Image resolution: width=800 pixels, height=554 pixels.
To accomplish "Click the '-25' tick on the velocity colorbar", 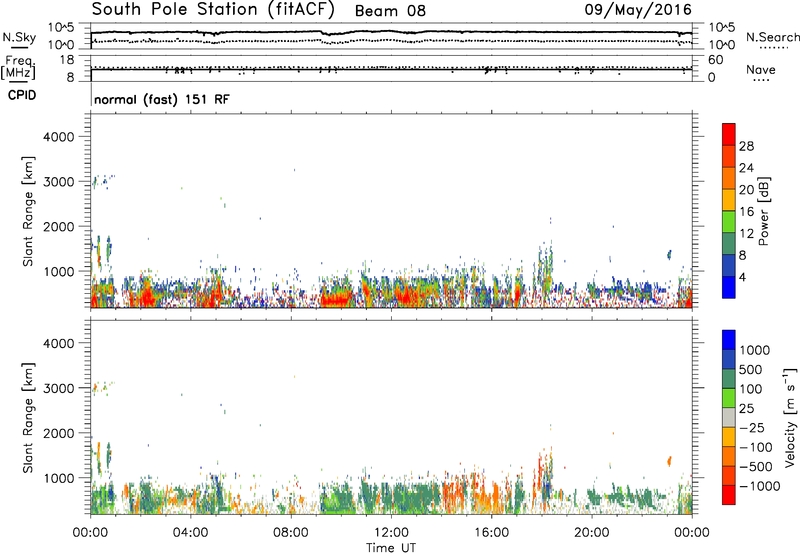I will [x=752, y=427].
